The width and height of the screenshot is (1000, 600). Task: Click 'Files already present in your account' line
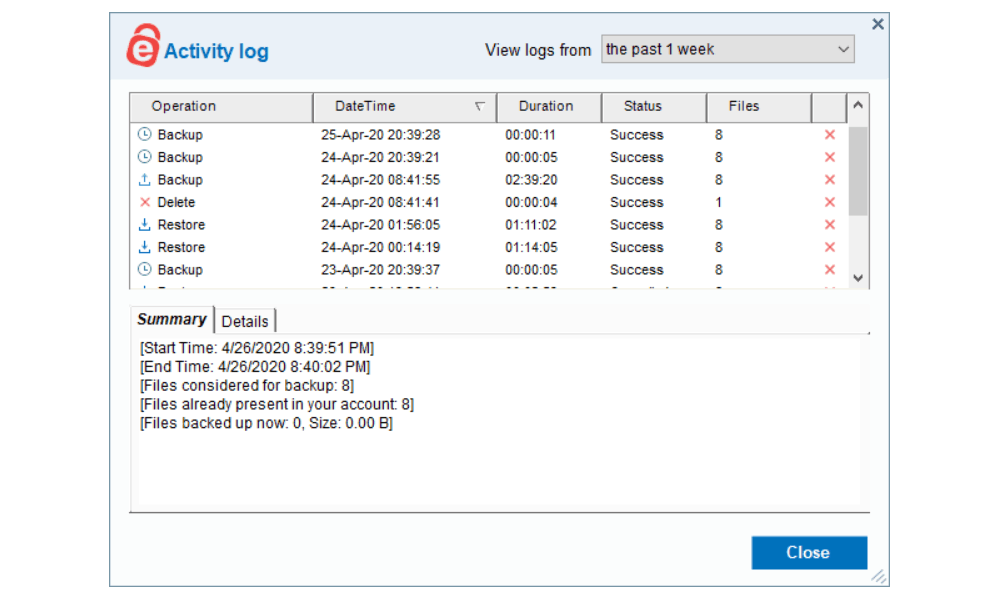(x=277, y=404)
